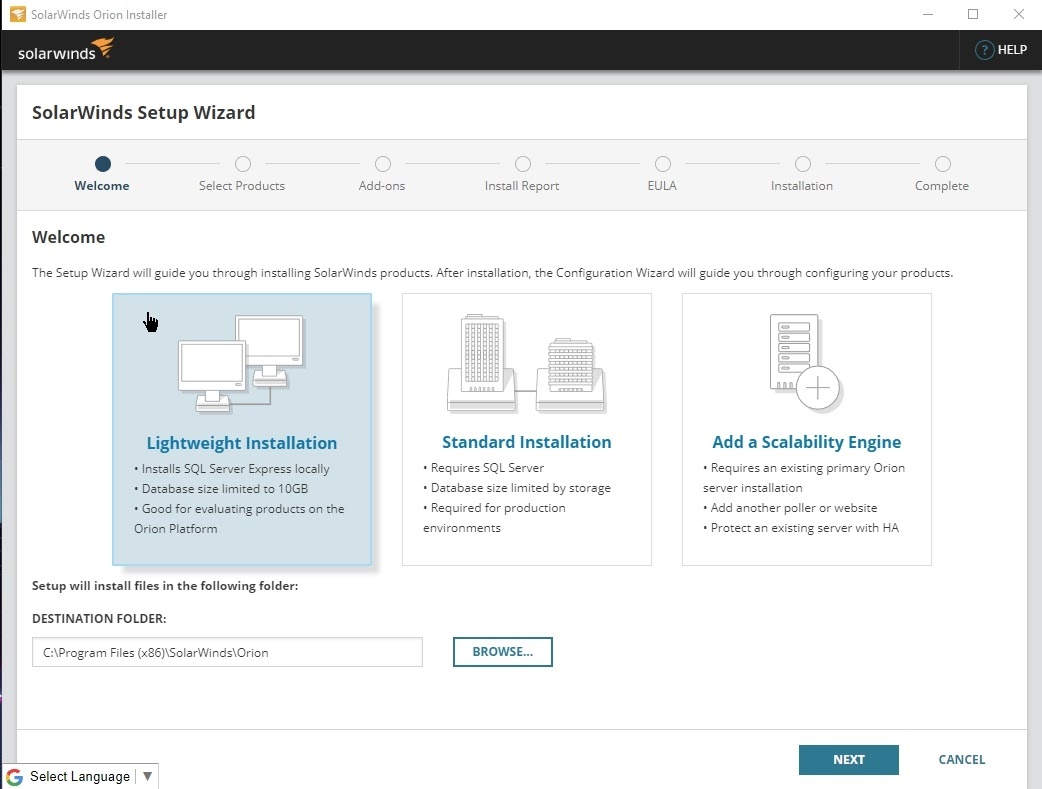Click 'Requires SQL Server' bullet text

click(x=487, y=468)
